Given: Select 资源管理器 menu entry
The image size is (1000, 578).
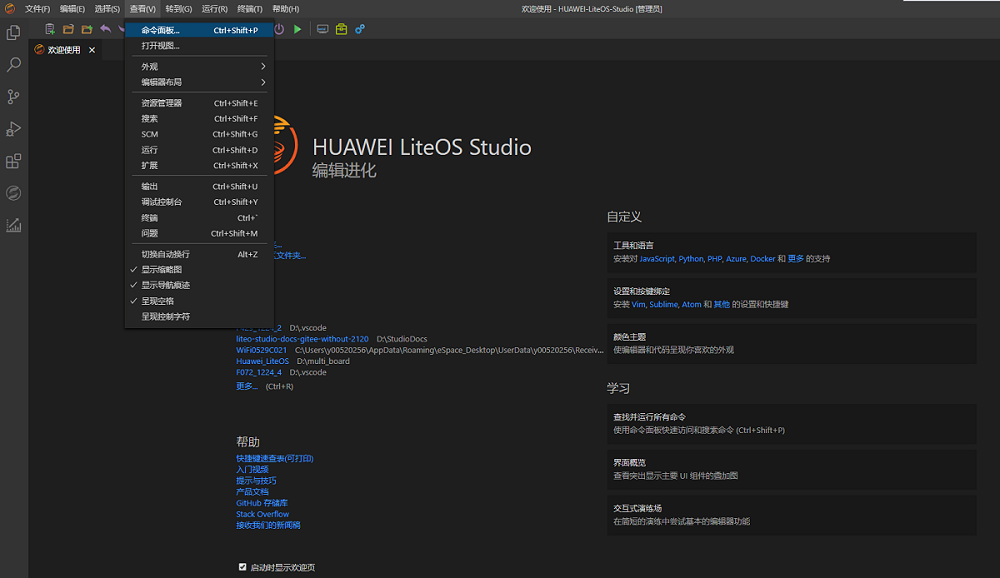Looking at the screenshot, I should click(199, 103).
